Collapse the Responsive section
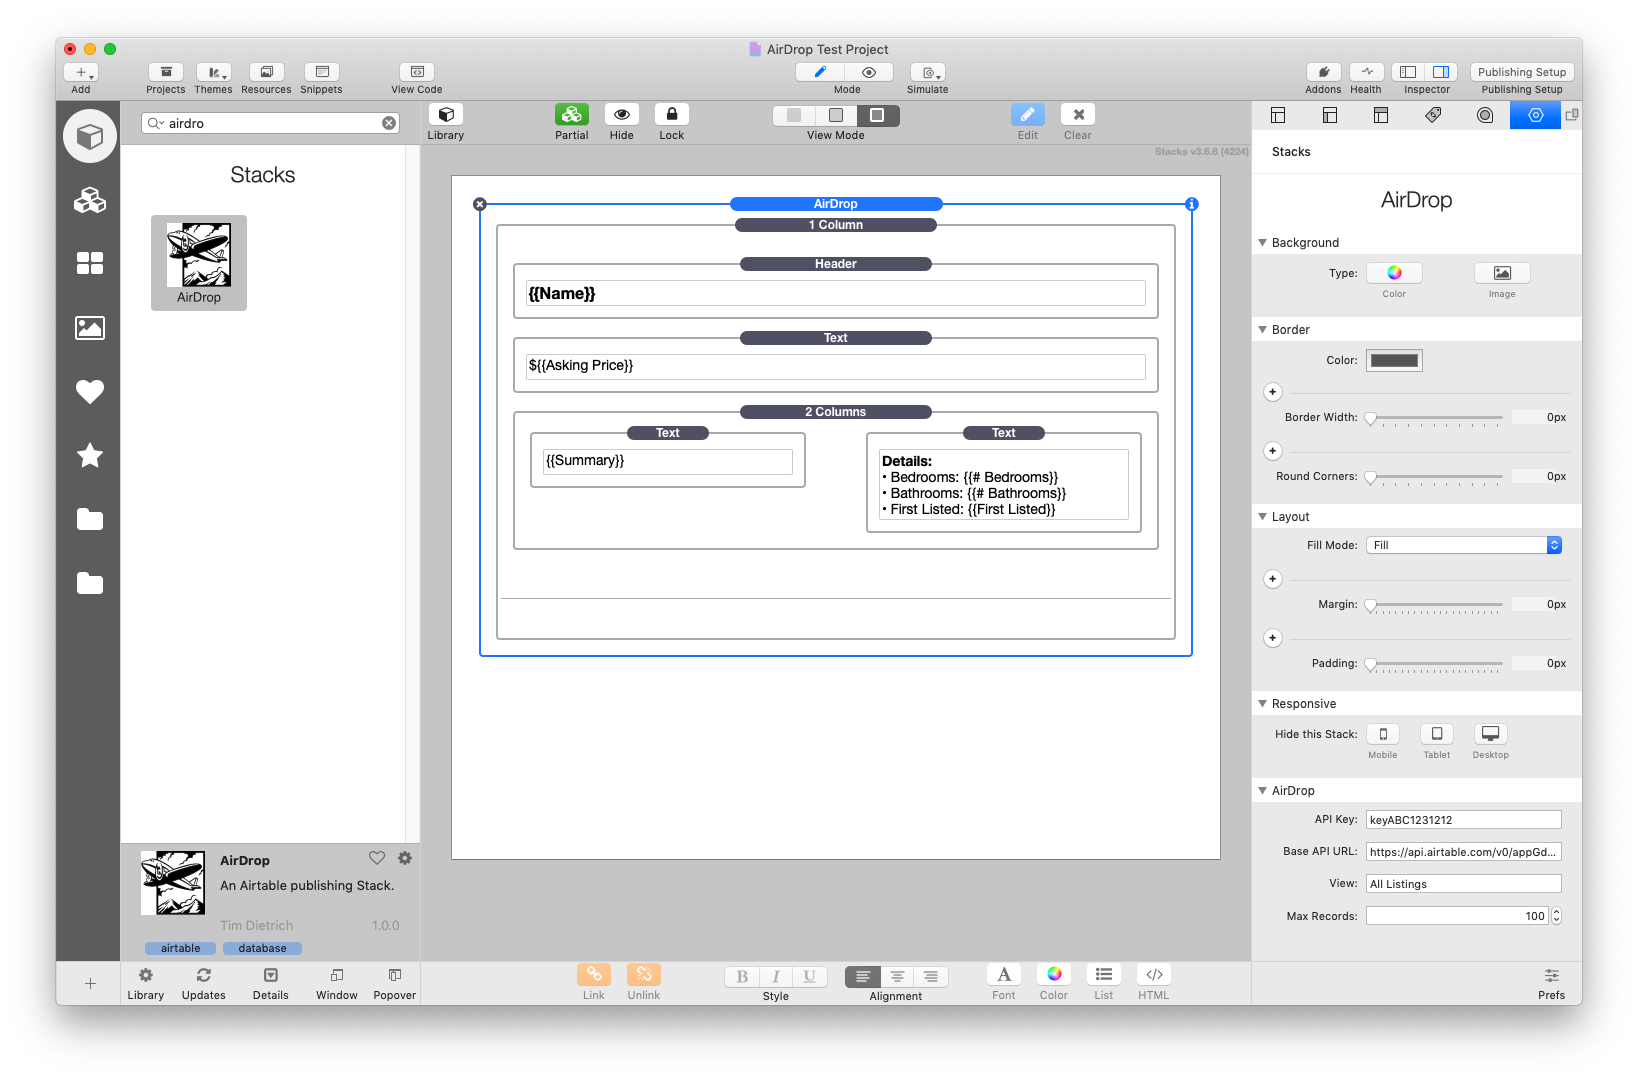The height and width of the screenshot is (1079, 1638). click(1262, 704)
